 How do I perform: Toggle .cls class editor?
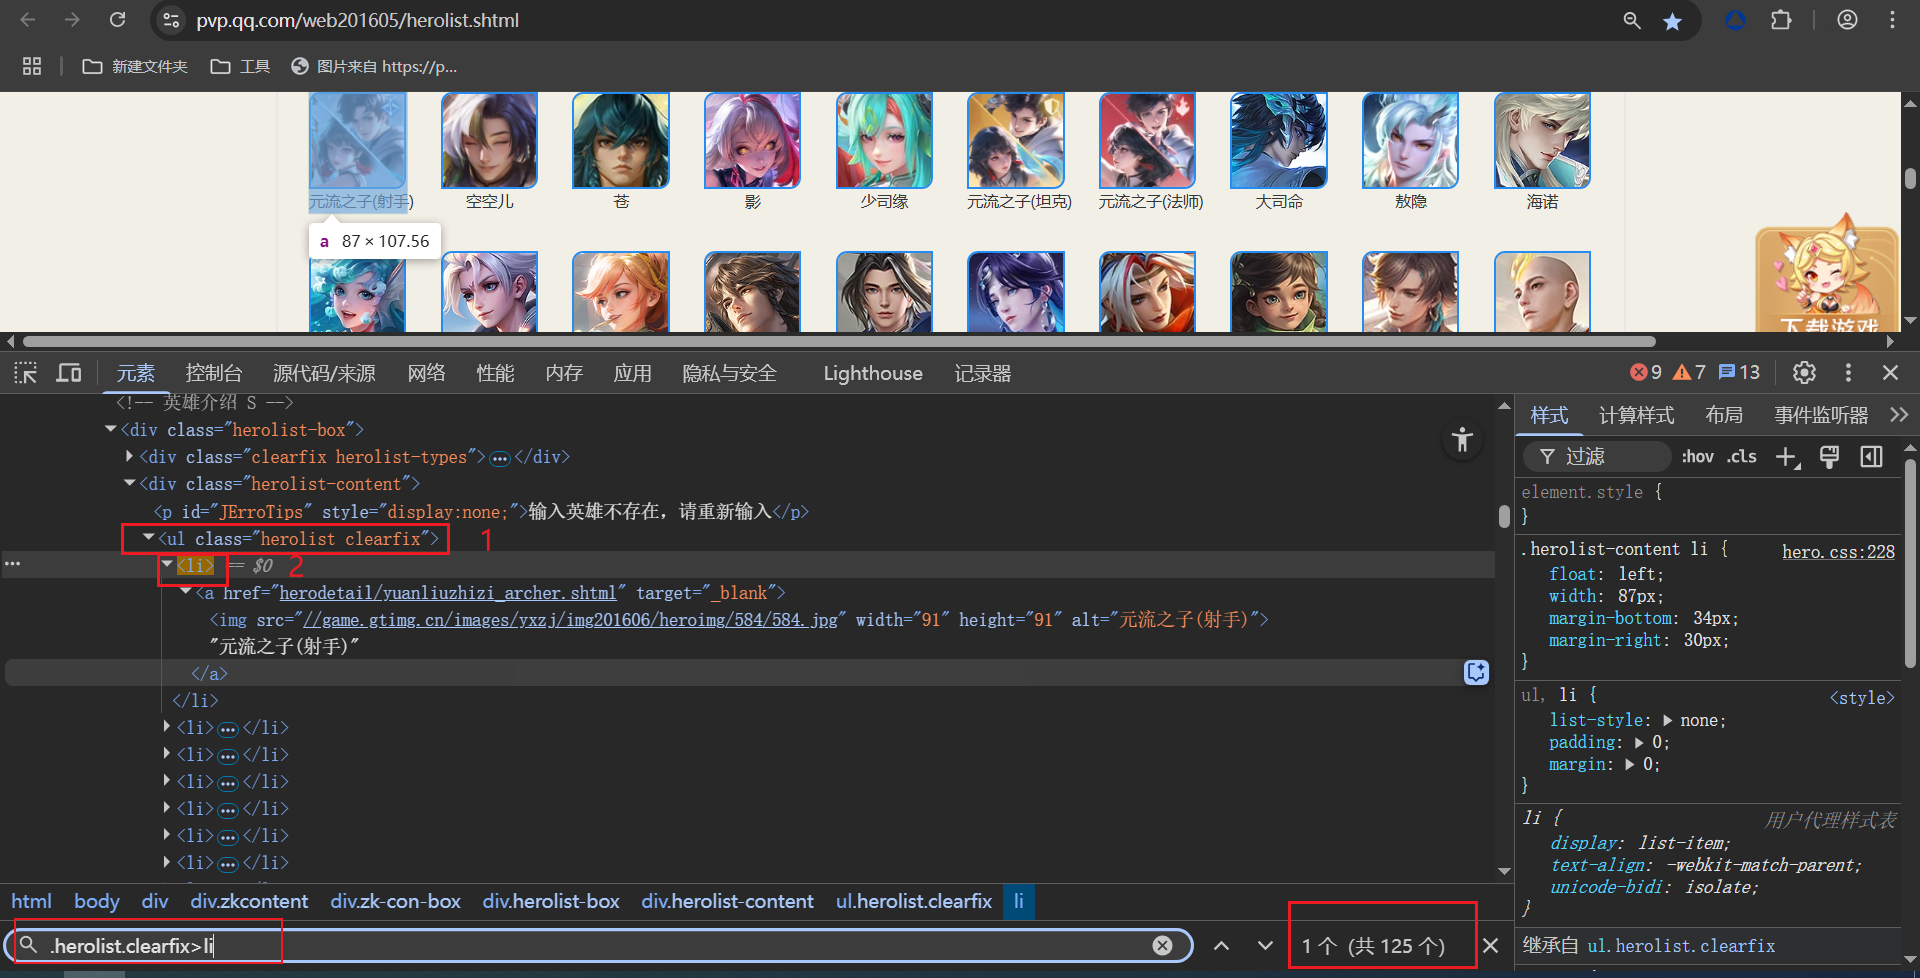pos(1742,456)
